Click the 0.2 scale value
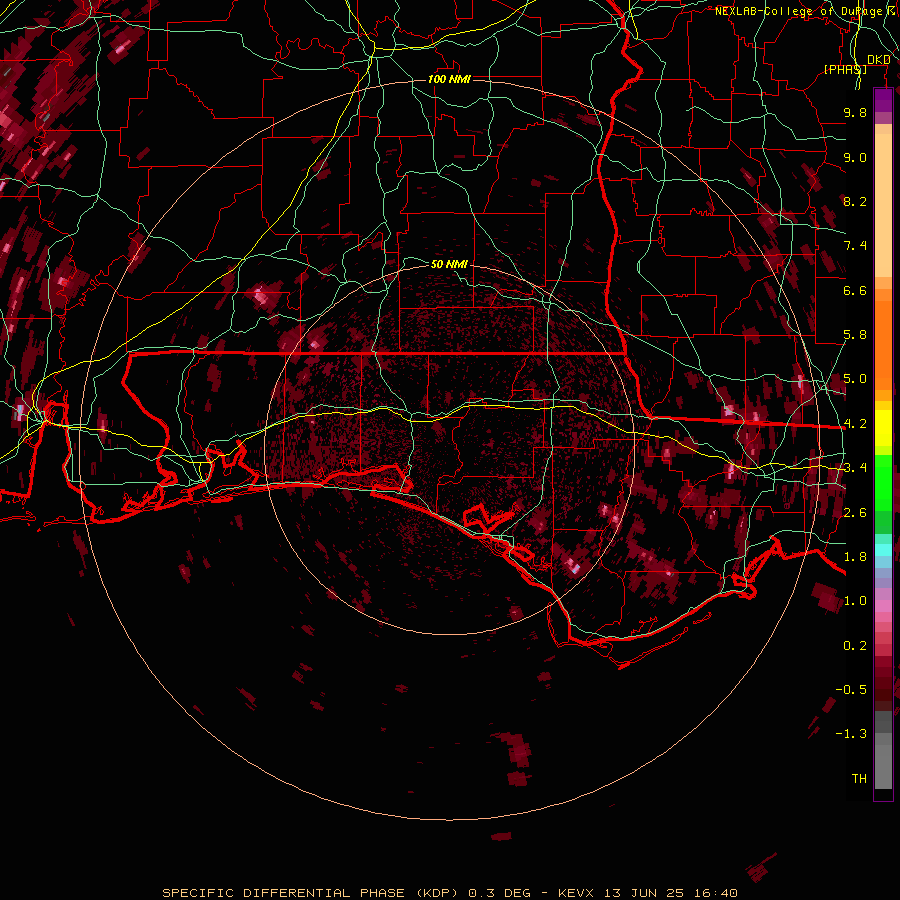Image resolution: width=900 pixels, height=900 pixels. coord(855,646)
